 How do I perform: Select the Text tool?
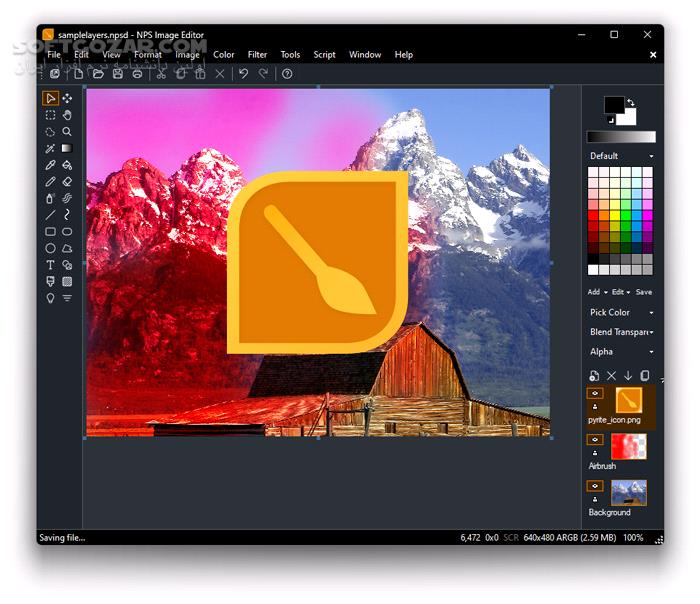coord(50,265)
